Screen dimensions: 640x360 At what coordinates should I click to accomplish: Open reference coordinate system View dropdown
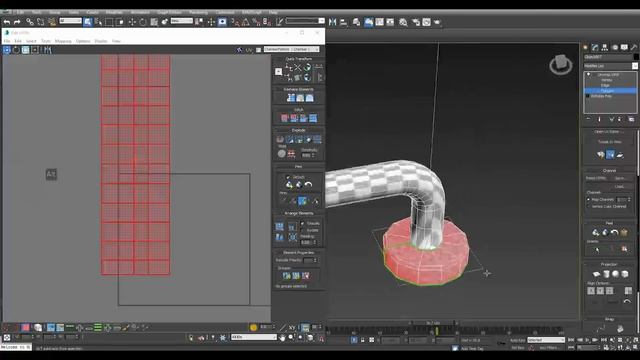pos(182,21)
